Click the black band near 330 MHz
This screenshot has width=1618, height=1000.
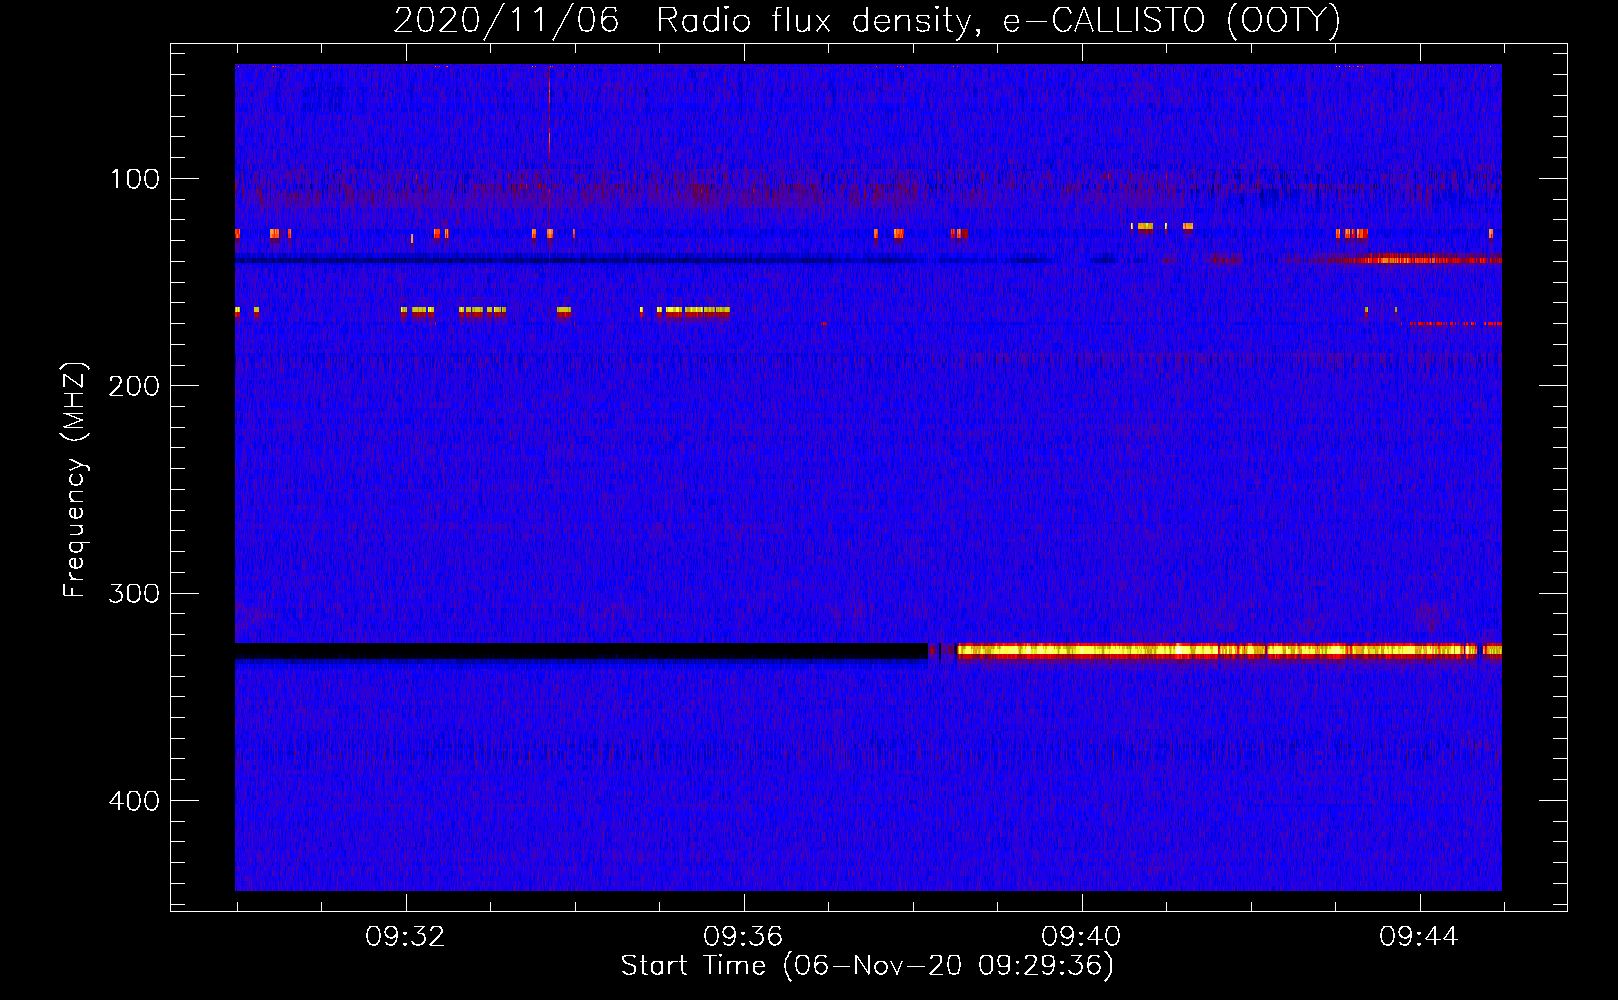point(581,651)
